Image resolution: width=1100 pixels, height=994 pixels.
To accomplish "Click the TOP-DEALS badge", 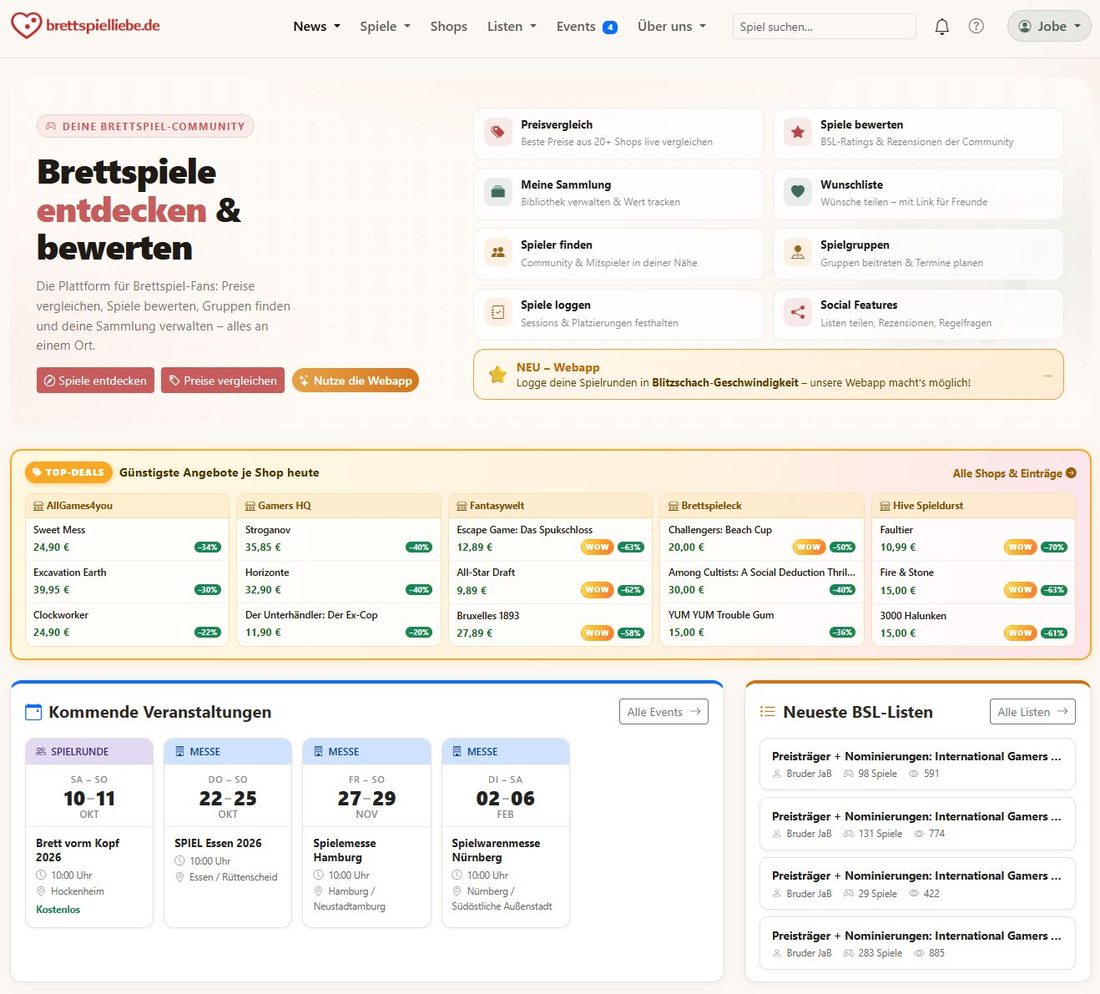I will (x=69, y=473).
